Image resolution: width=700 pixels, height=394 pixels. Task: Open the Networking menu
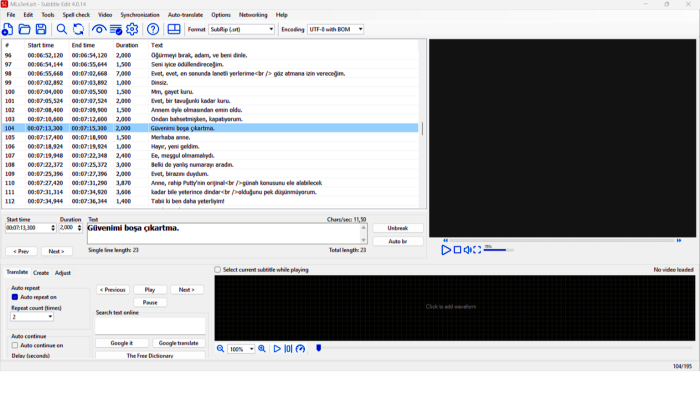click(253, 15)
